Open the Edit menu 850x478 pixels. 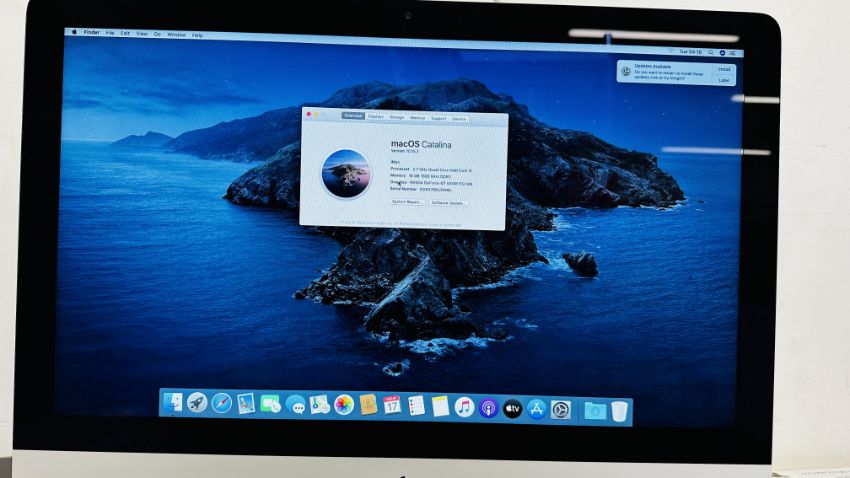125,33
